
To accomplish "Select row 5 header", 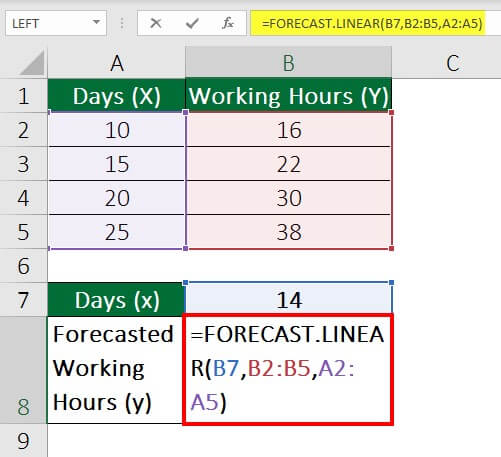I will [x=23, y=232].
